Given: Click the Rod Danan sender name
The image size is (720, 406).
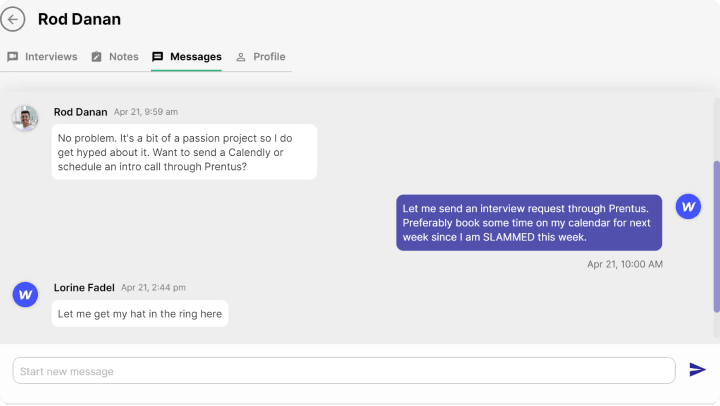Looking at the screenshot, I should pyautogui.click(x=81, y=112).
